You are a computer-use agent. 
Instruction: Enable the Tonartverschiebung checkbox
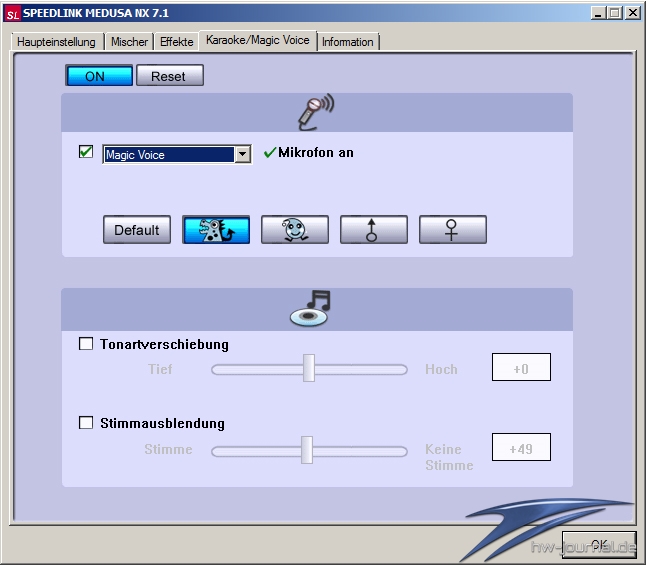coord(86,344)
